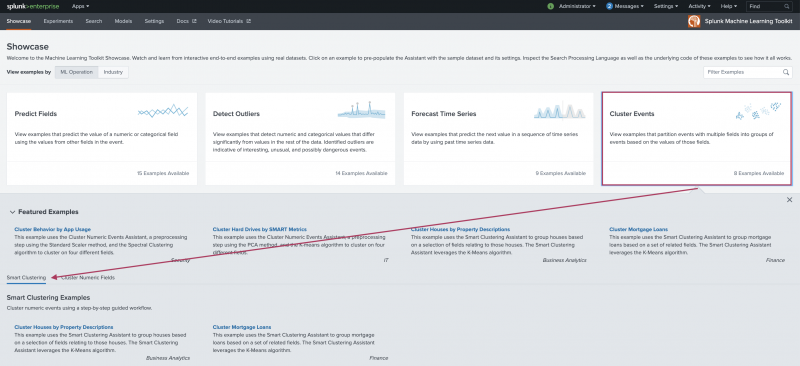Click the top bar Find field

point(769,6)
